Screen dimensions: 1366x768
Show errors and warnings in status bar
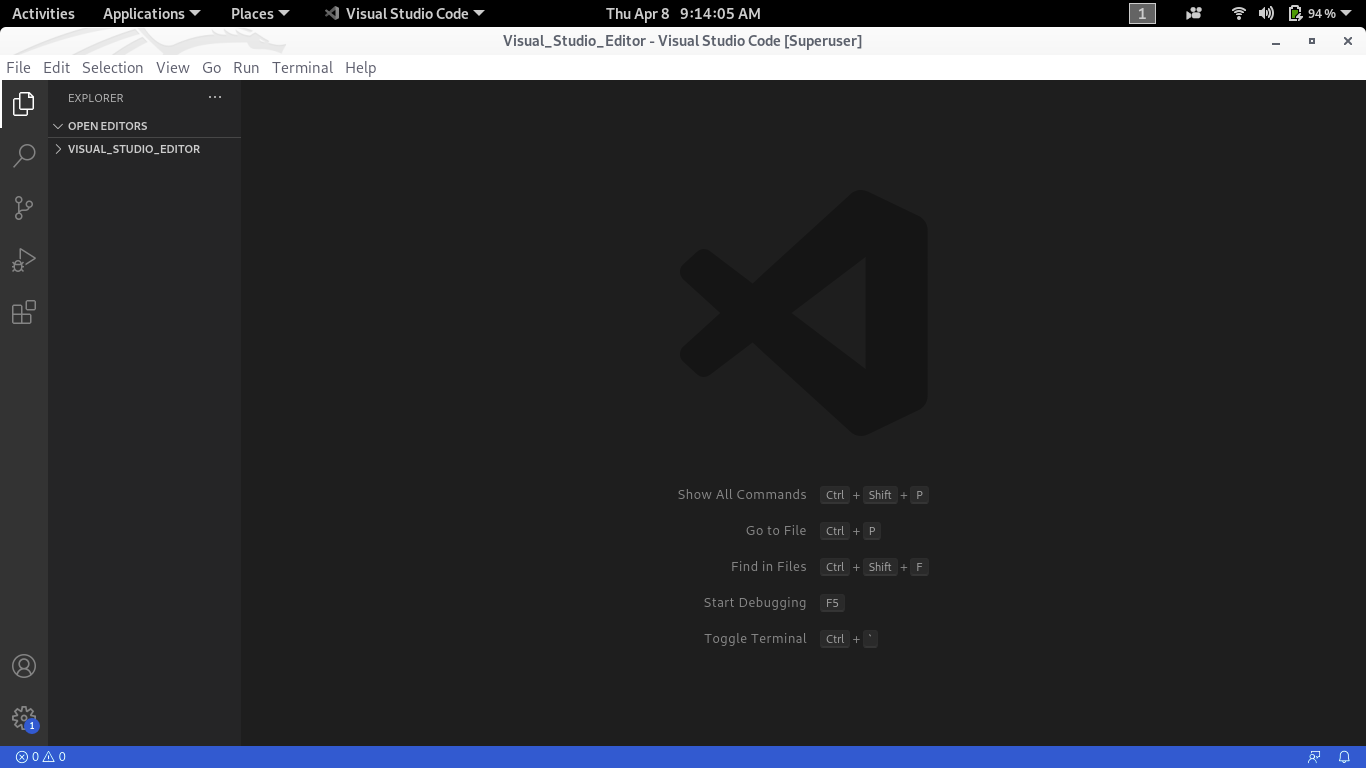point(41,757)
